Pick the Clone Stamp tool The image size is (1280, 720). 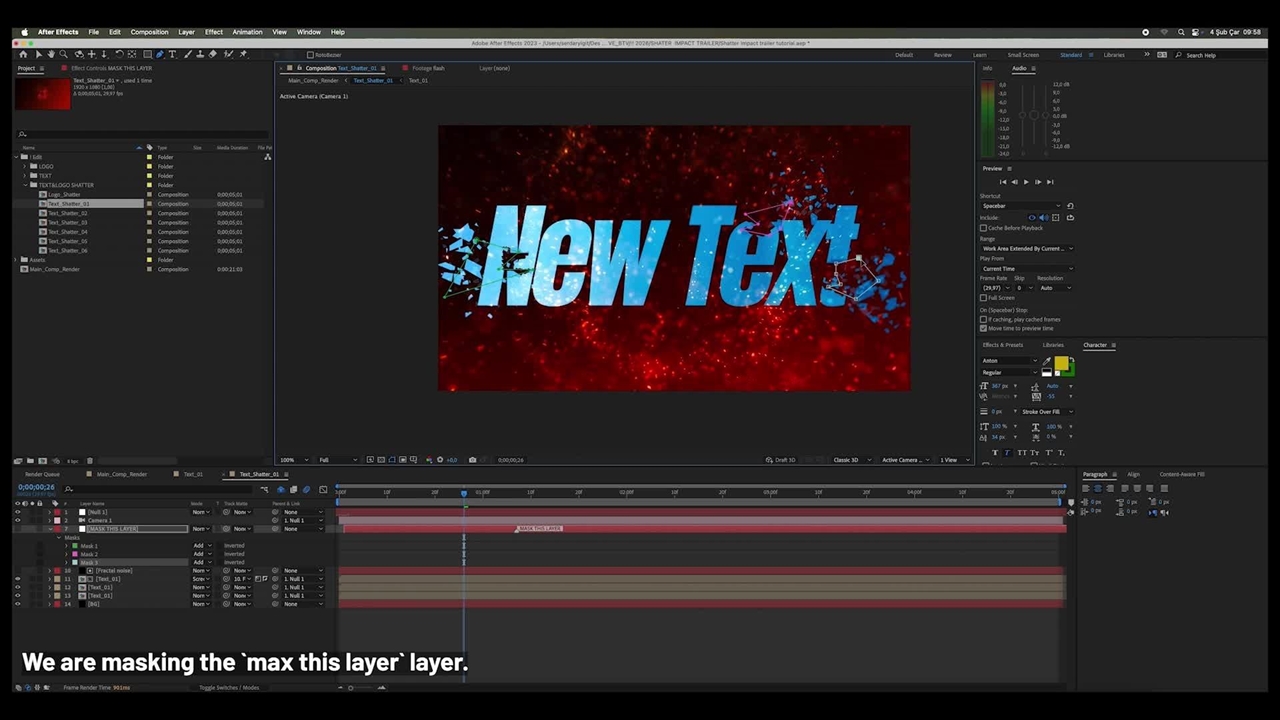click(x=199, y=54)
